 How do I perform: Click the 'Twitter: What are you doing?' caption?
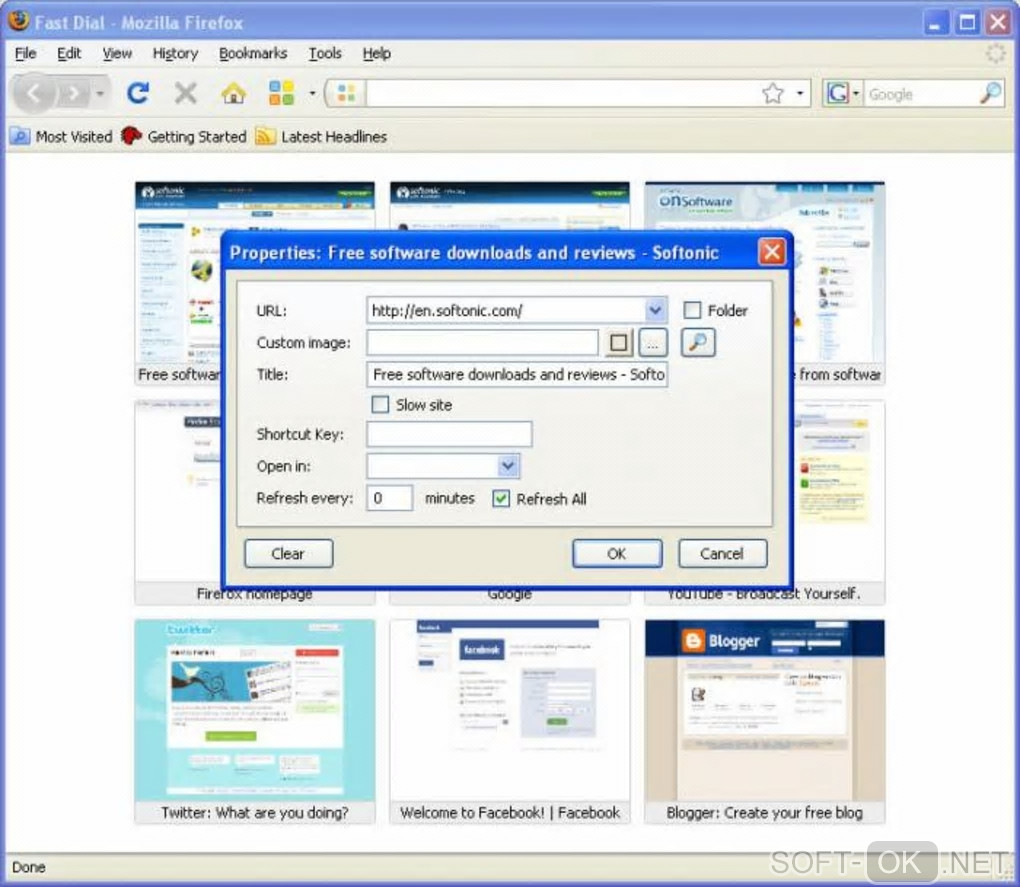(255, 813)
